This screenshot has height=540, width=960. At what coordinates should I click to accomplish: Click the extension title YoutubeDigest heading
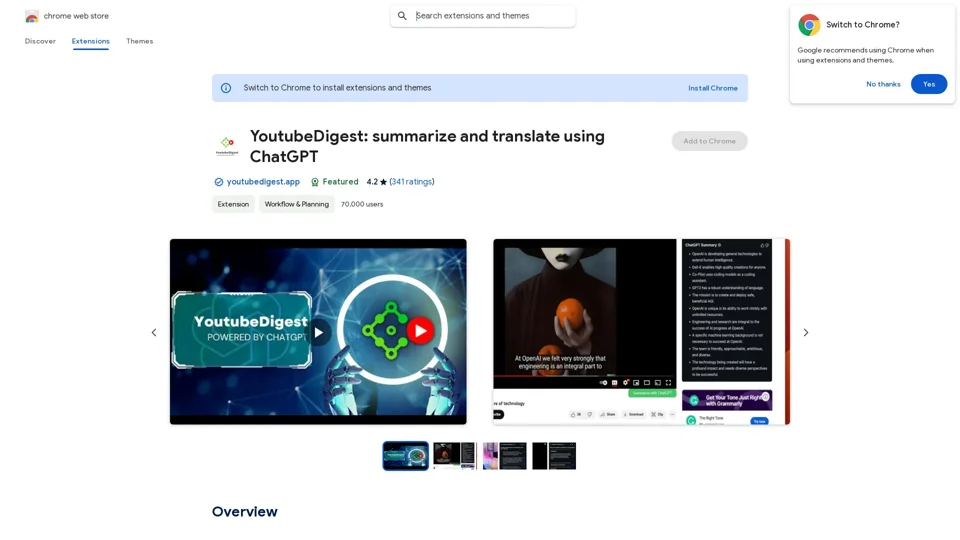427,146
